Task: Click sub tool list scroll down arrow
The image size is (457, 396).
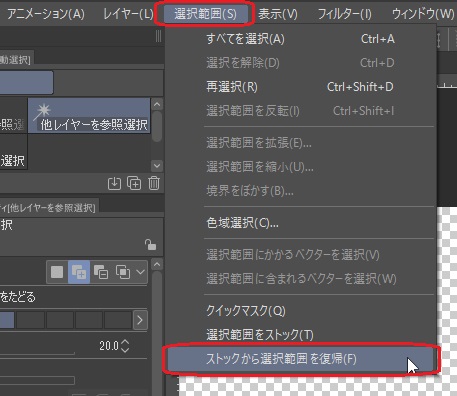Action: tap(157, 165)
